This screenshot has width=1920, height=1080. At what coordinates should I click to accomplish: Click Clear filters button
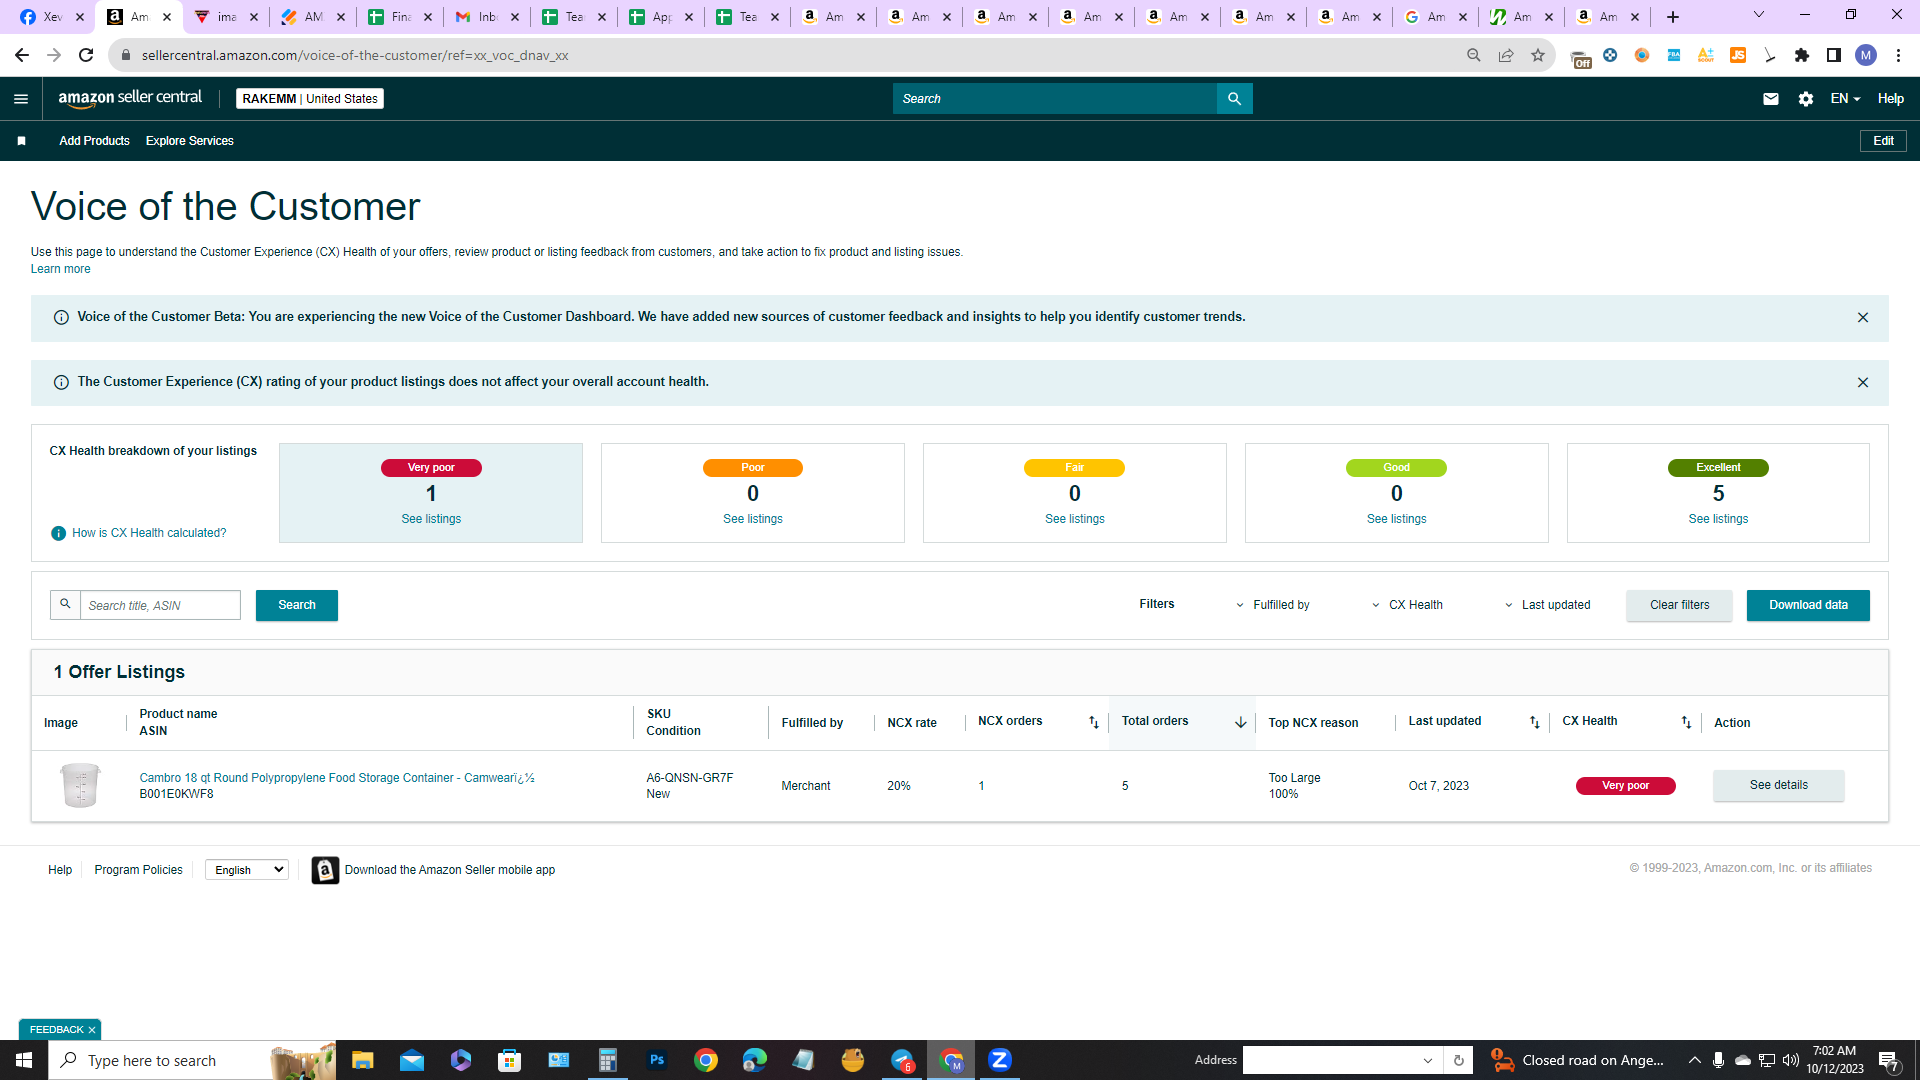coord(1679,605)
